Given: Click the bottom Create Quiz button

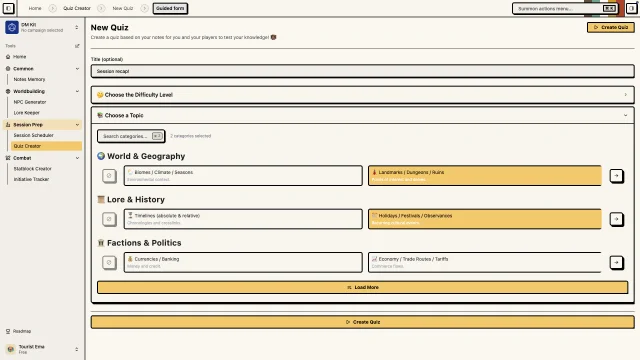Looking at the screenshot, I should (362, 322).
